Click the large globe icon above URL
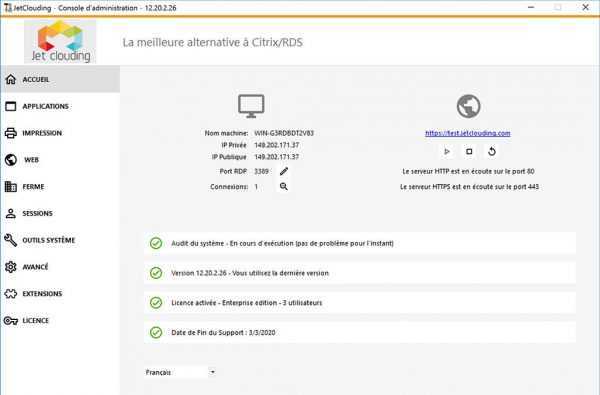Screen dimensions: 600x395 click(468, 106)
